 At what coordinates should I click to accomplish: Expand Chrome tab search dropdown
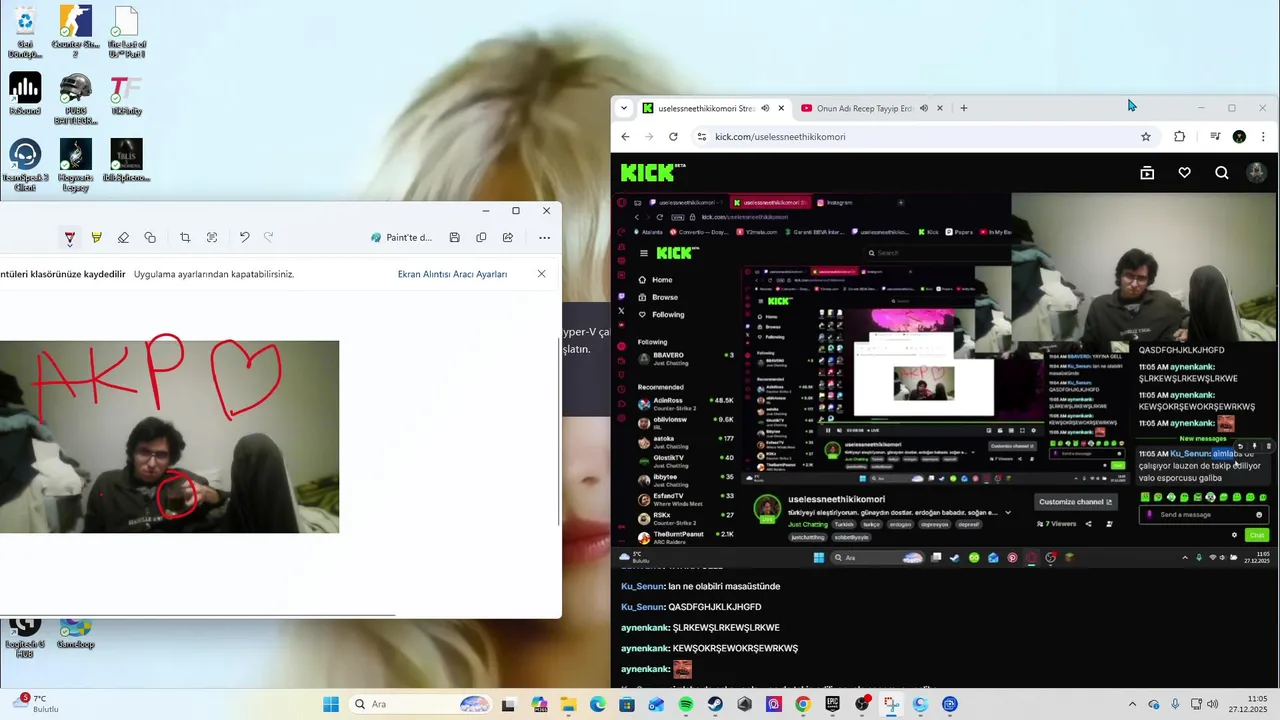click(624, 108)
